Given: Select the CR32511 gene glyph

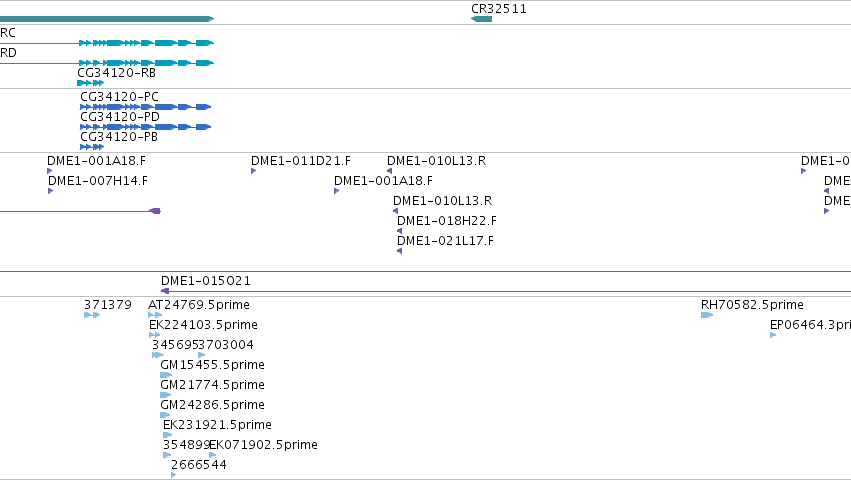Looking at the screenshot, I should (481, 19).
